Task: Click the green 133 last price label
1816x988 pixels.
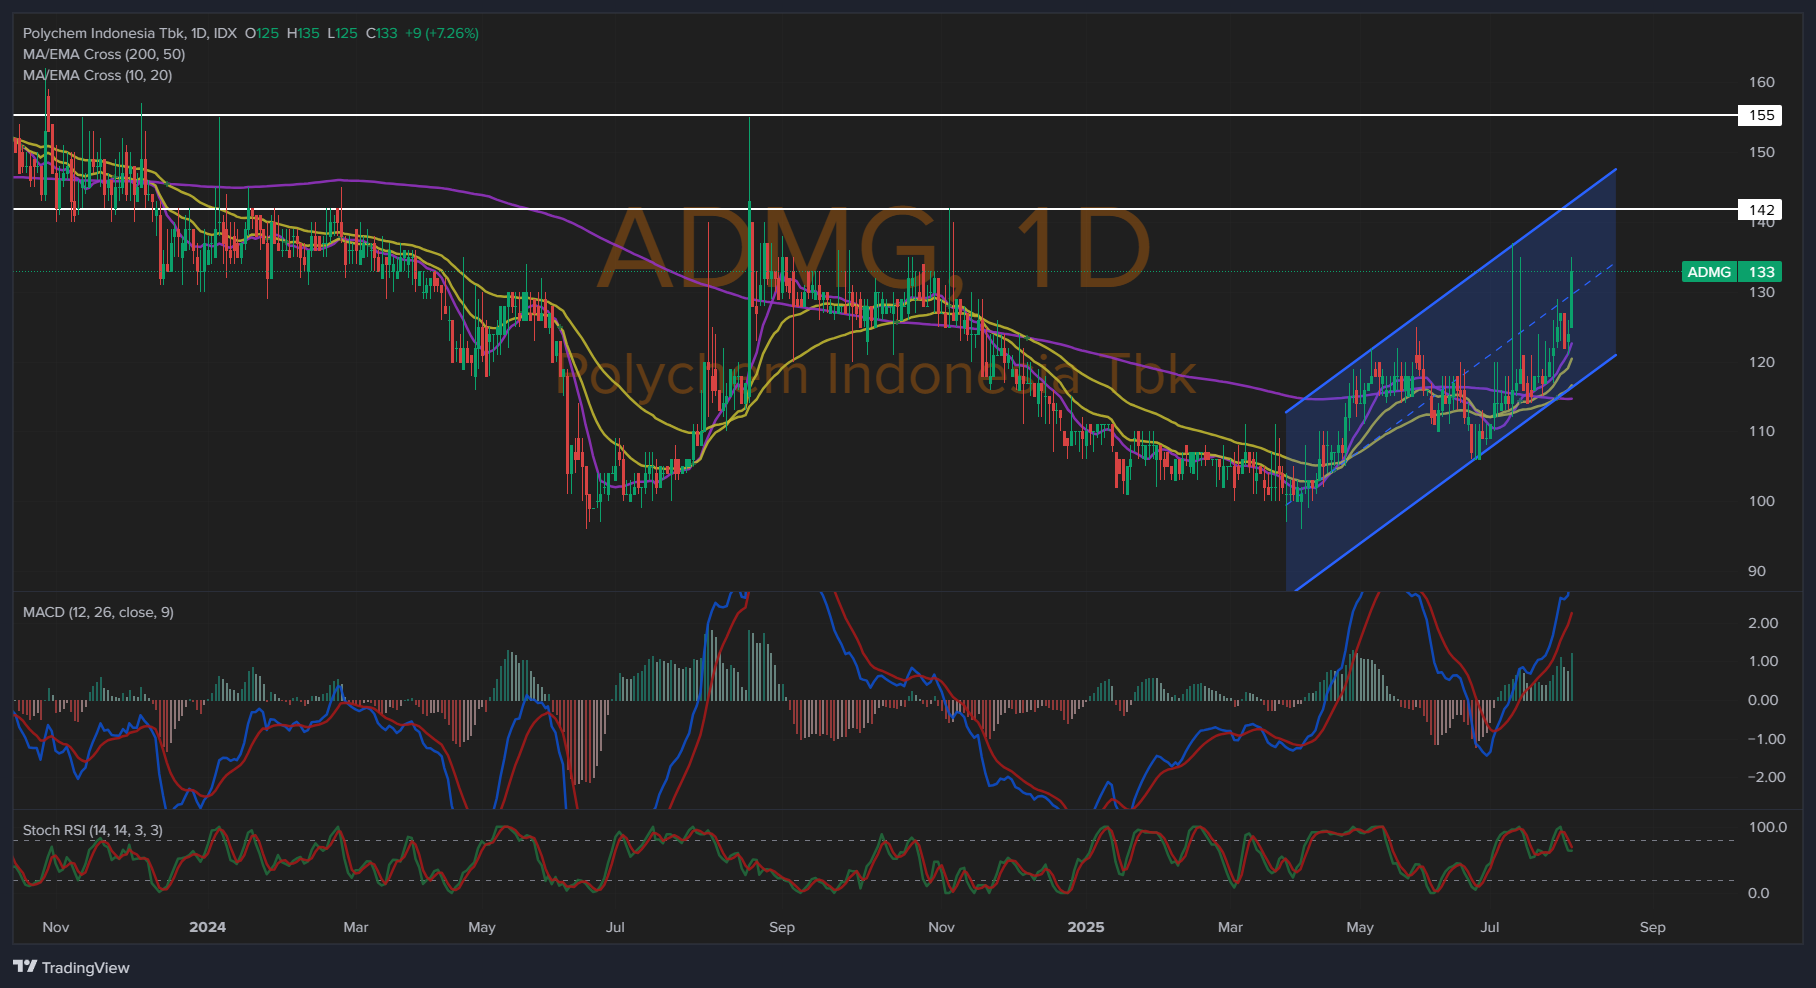Action: [x=1761, y=272]
